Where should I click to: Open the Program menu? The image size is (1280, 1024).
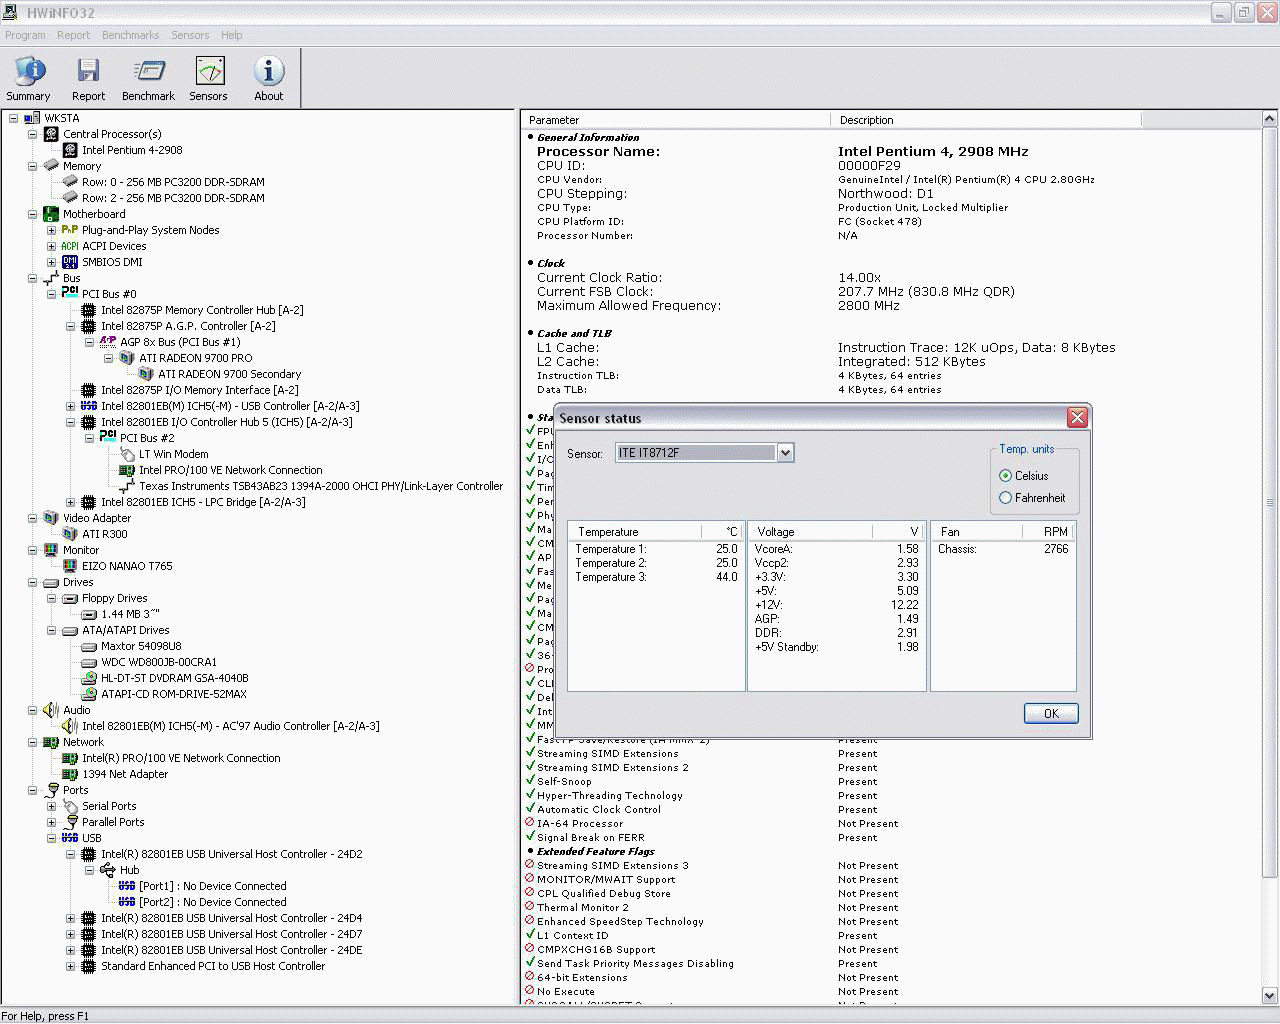click(25, 35)
